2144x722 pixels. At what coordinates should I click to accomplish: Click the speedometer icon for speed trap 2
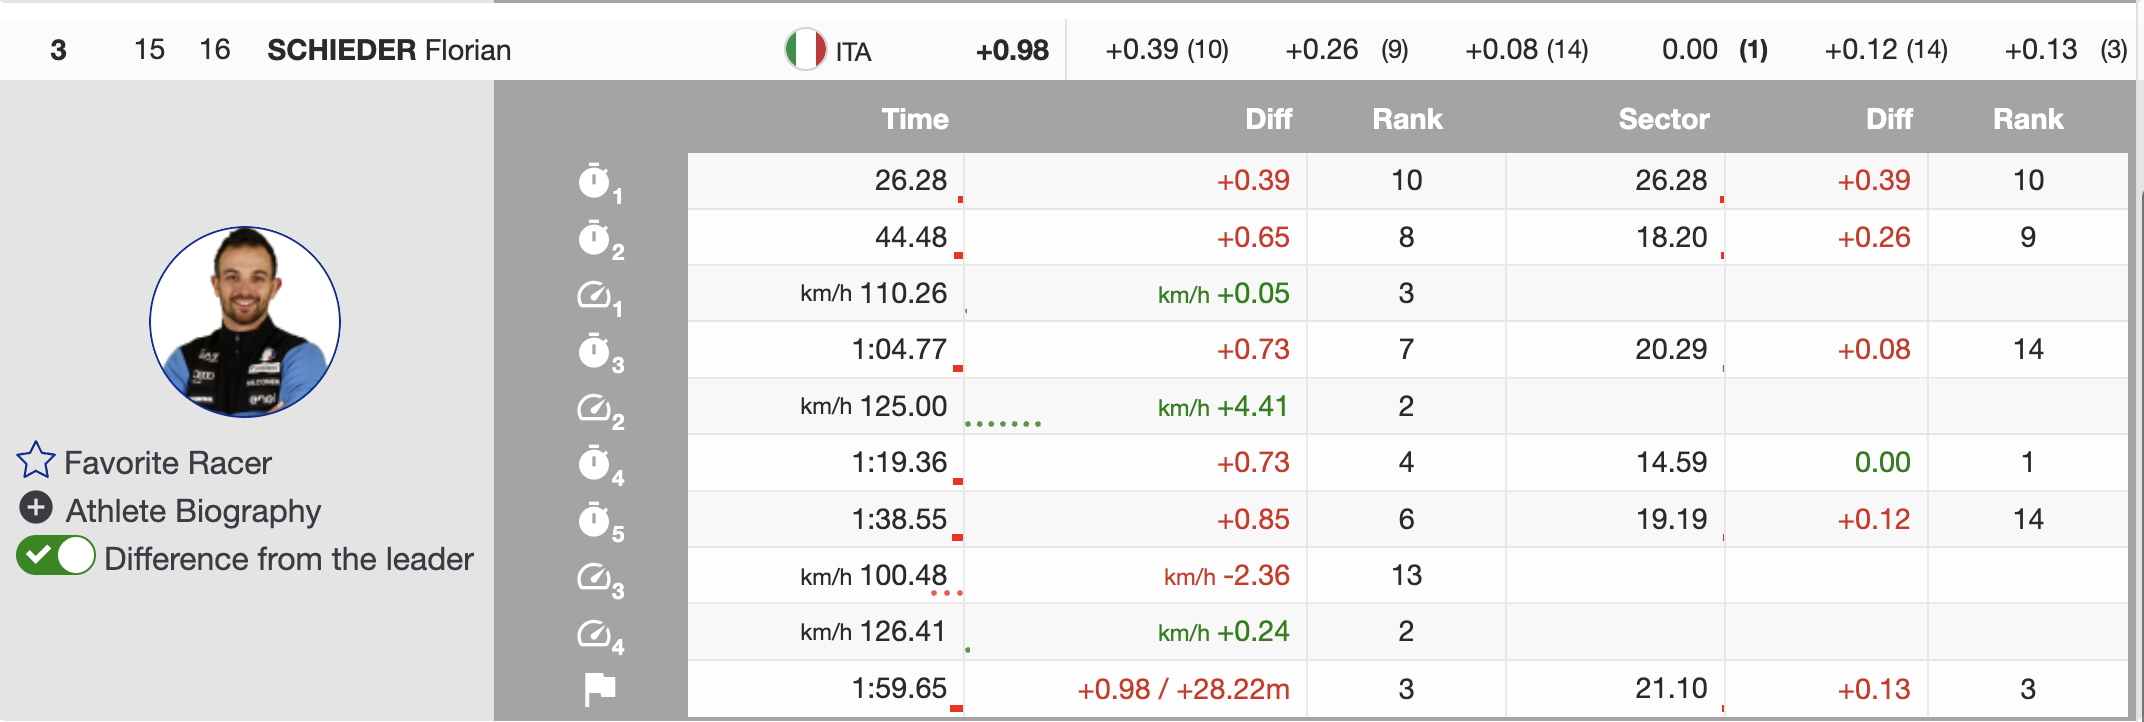tap(596, 408)
